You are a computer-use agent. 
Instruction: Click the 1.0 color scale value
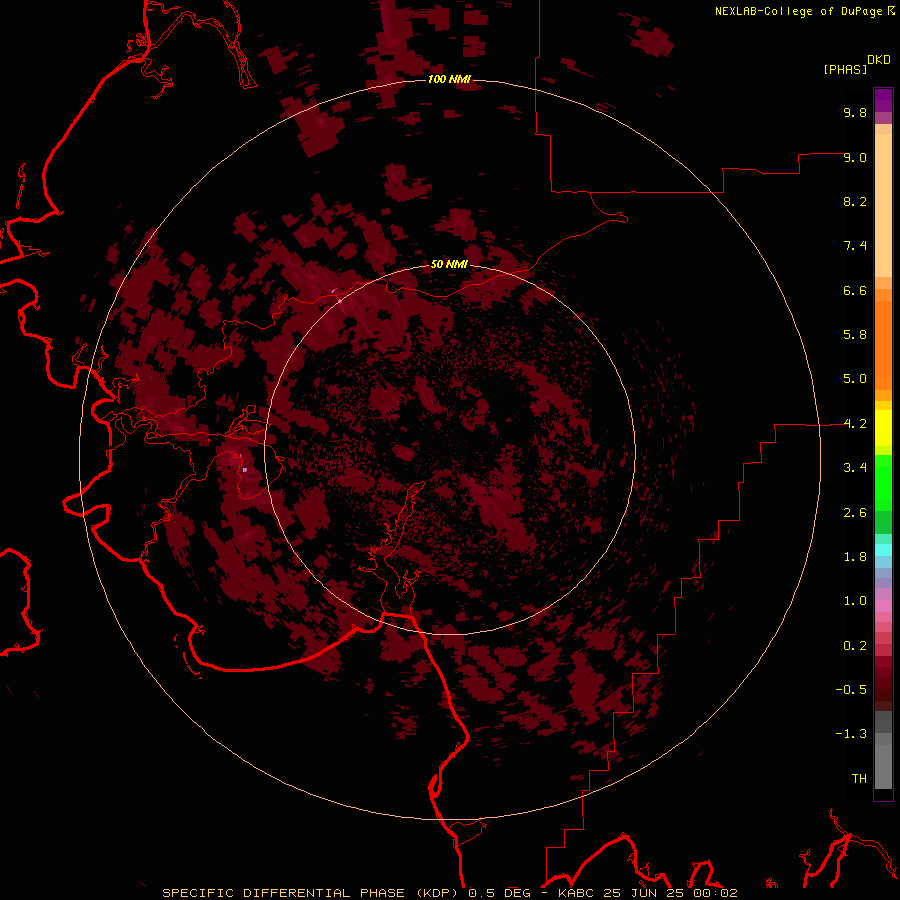pyautogui.click(x=855, y=601)
